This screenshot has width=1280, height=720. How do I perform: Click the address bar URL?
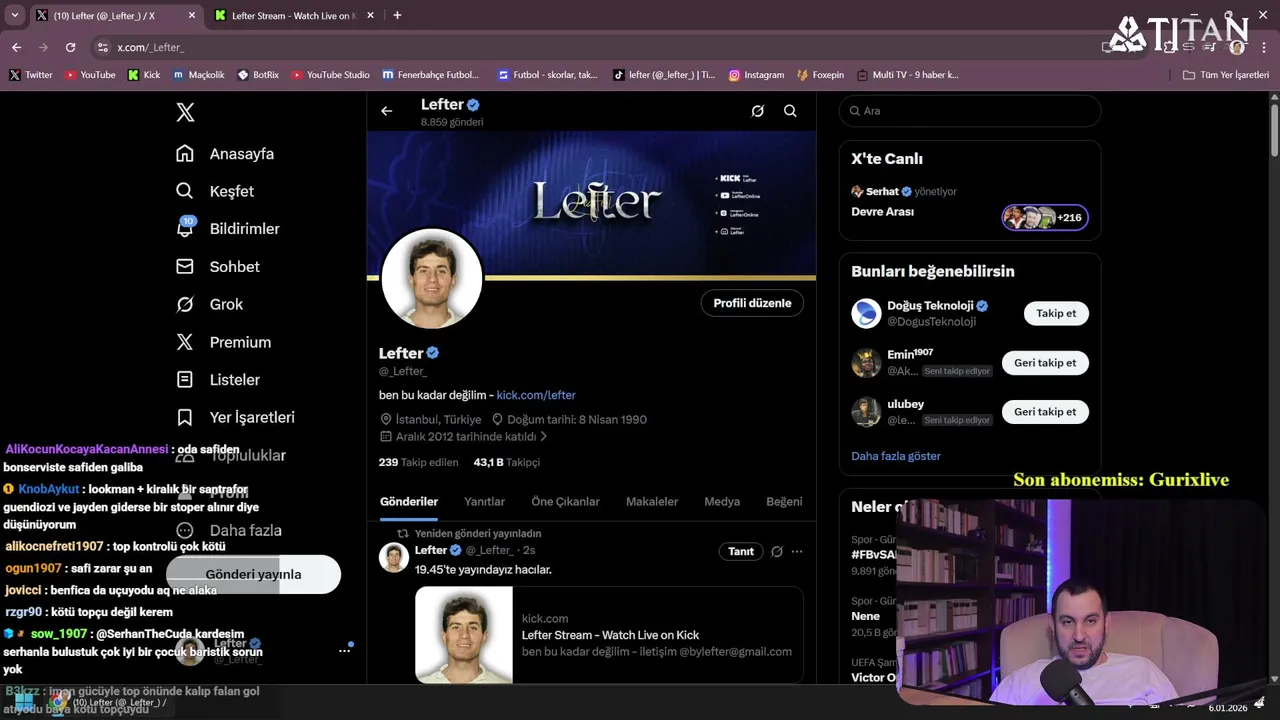click(x=150, y=47)
